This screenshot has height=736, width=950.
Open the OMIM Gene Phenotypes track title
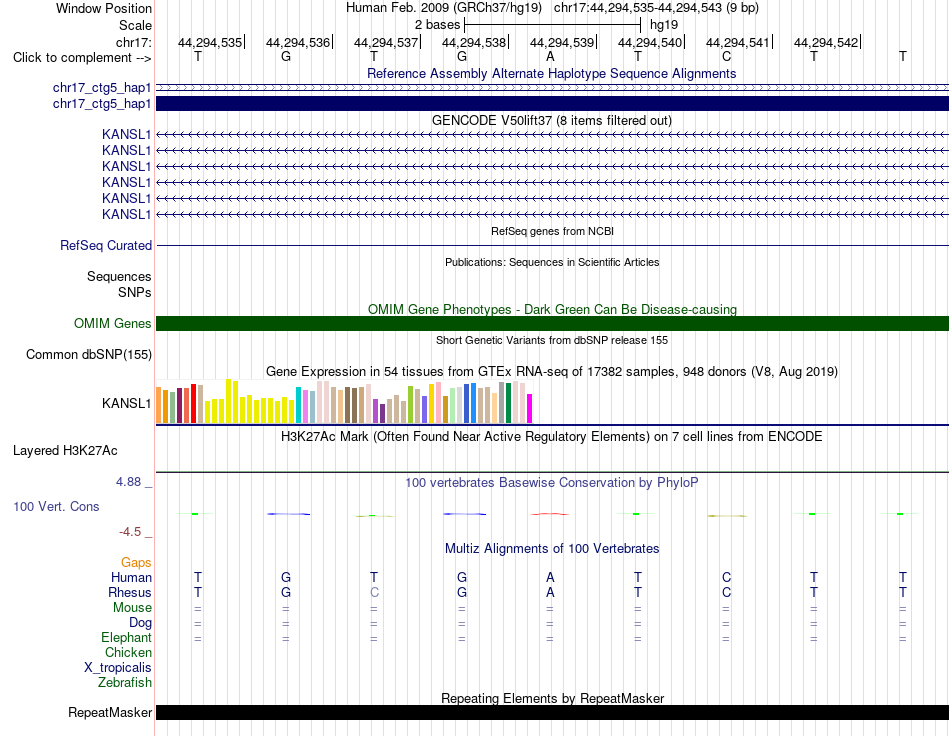[552, 309]
